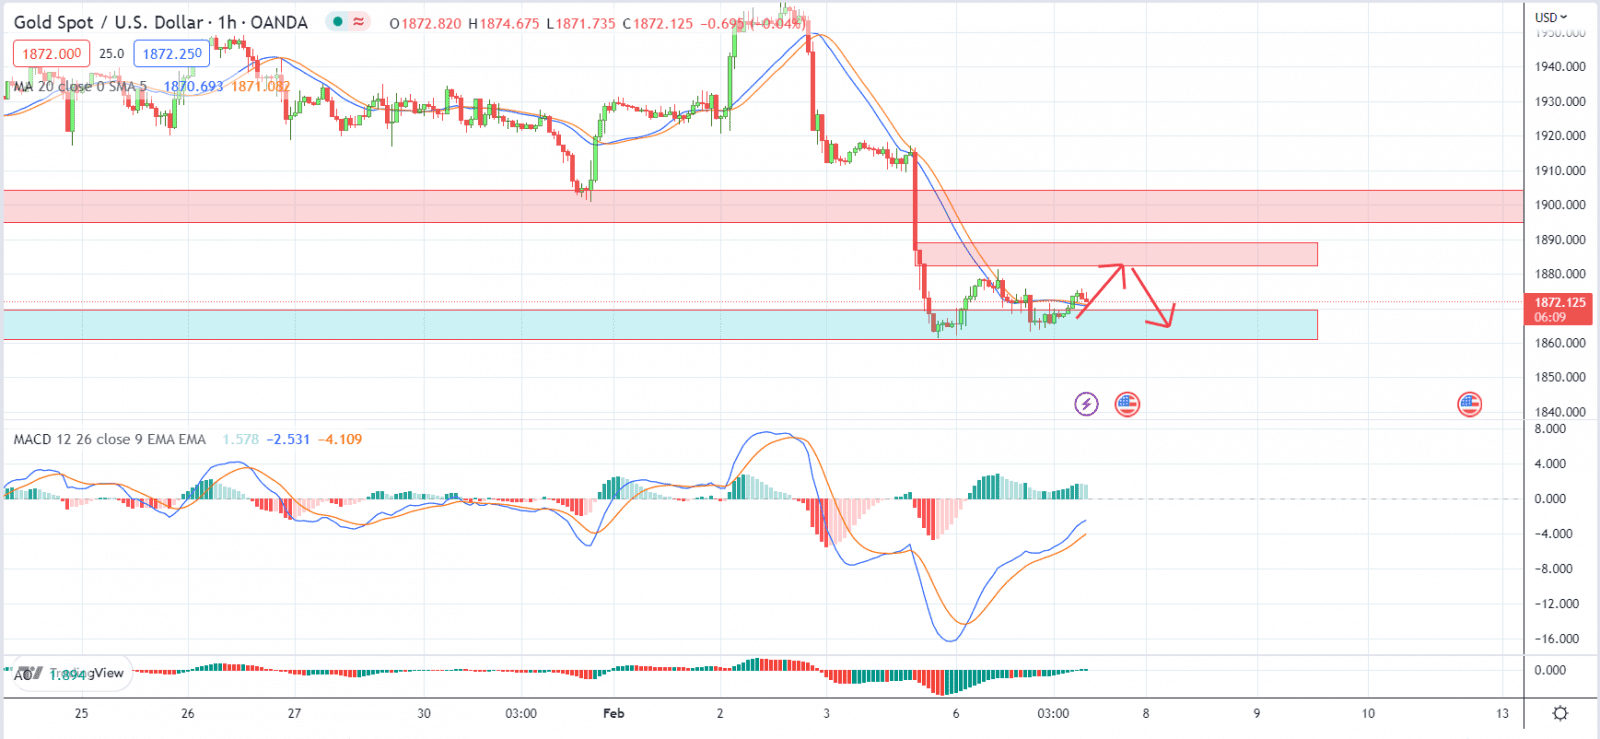Click the high price H1874.675 readout

503,23
